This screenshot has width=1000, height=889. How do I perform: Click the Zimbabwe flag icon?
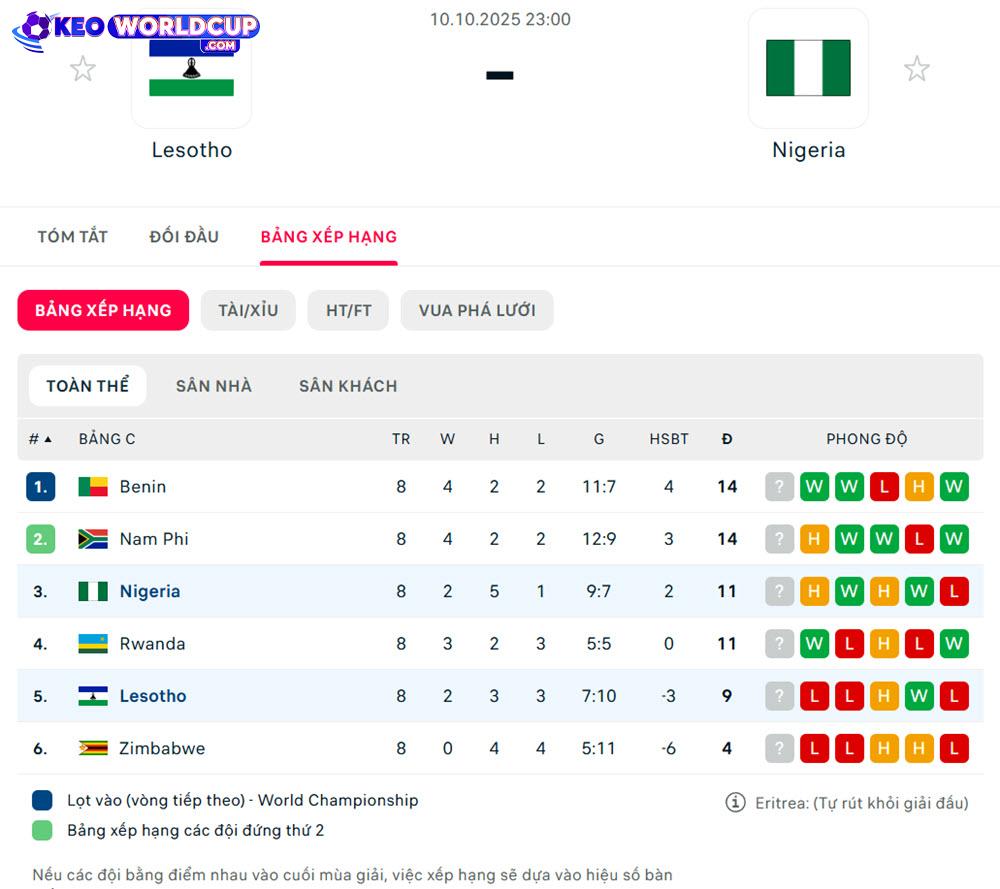(x=93, y=748)
